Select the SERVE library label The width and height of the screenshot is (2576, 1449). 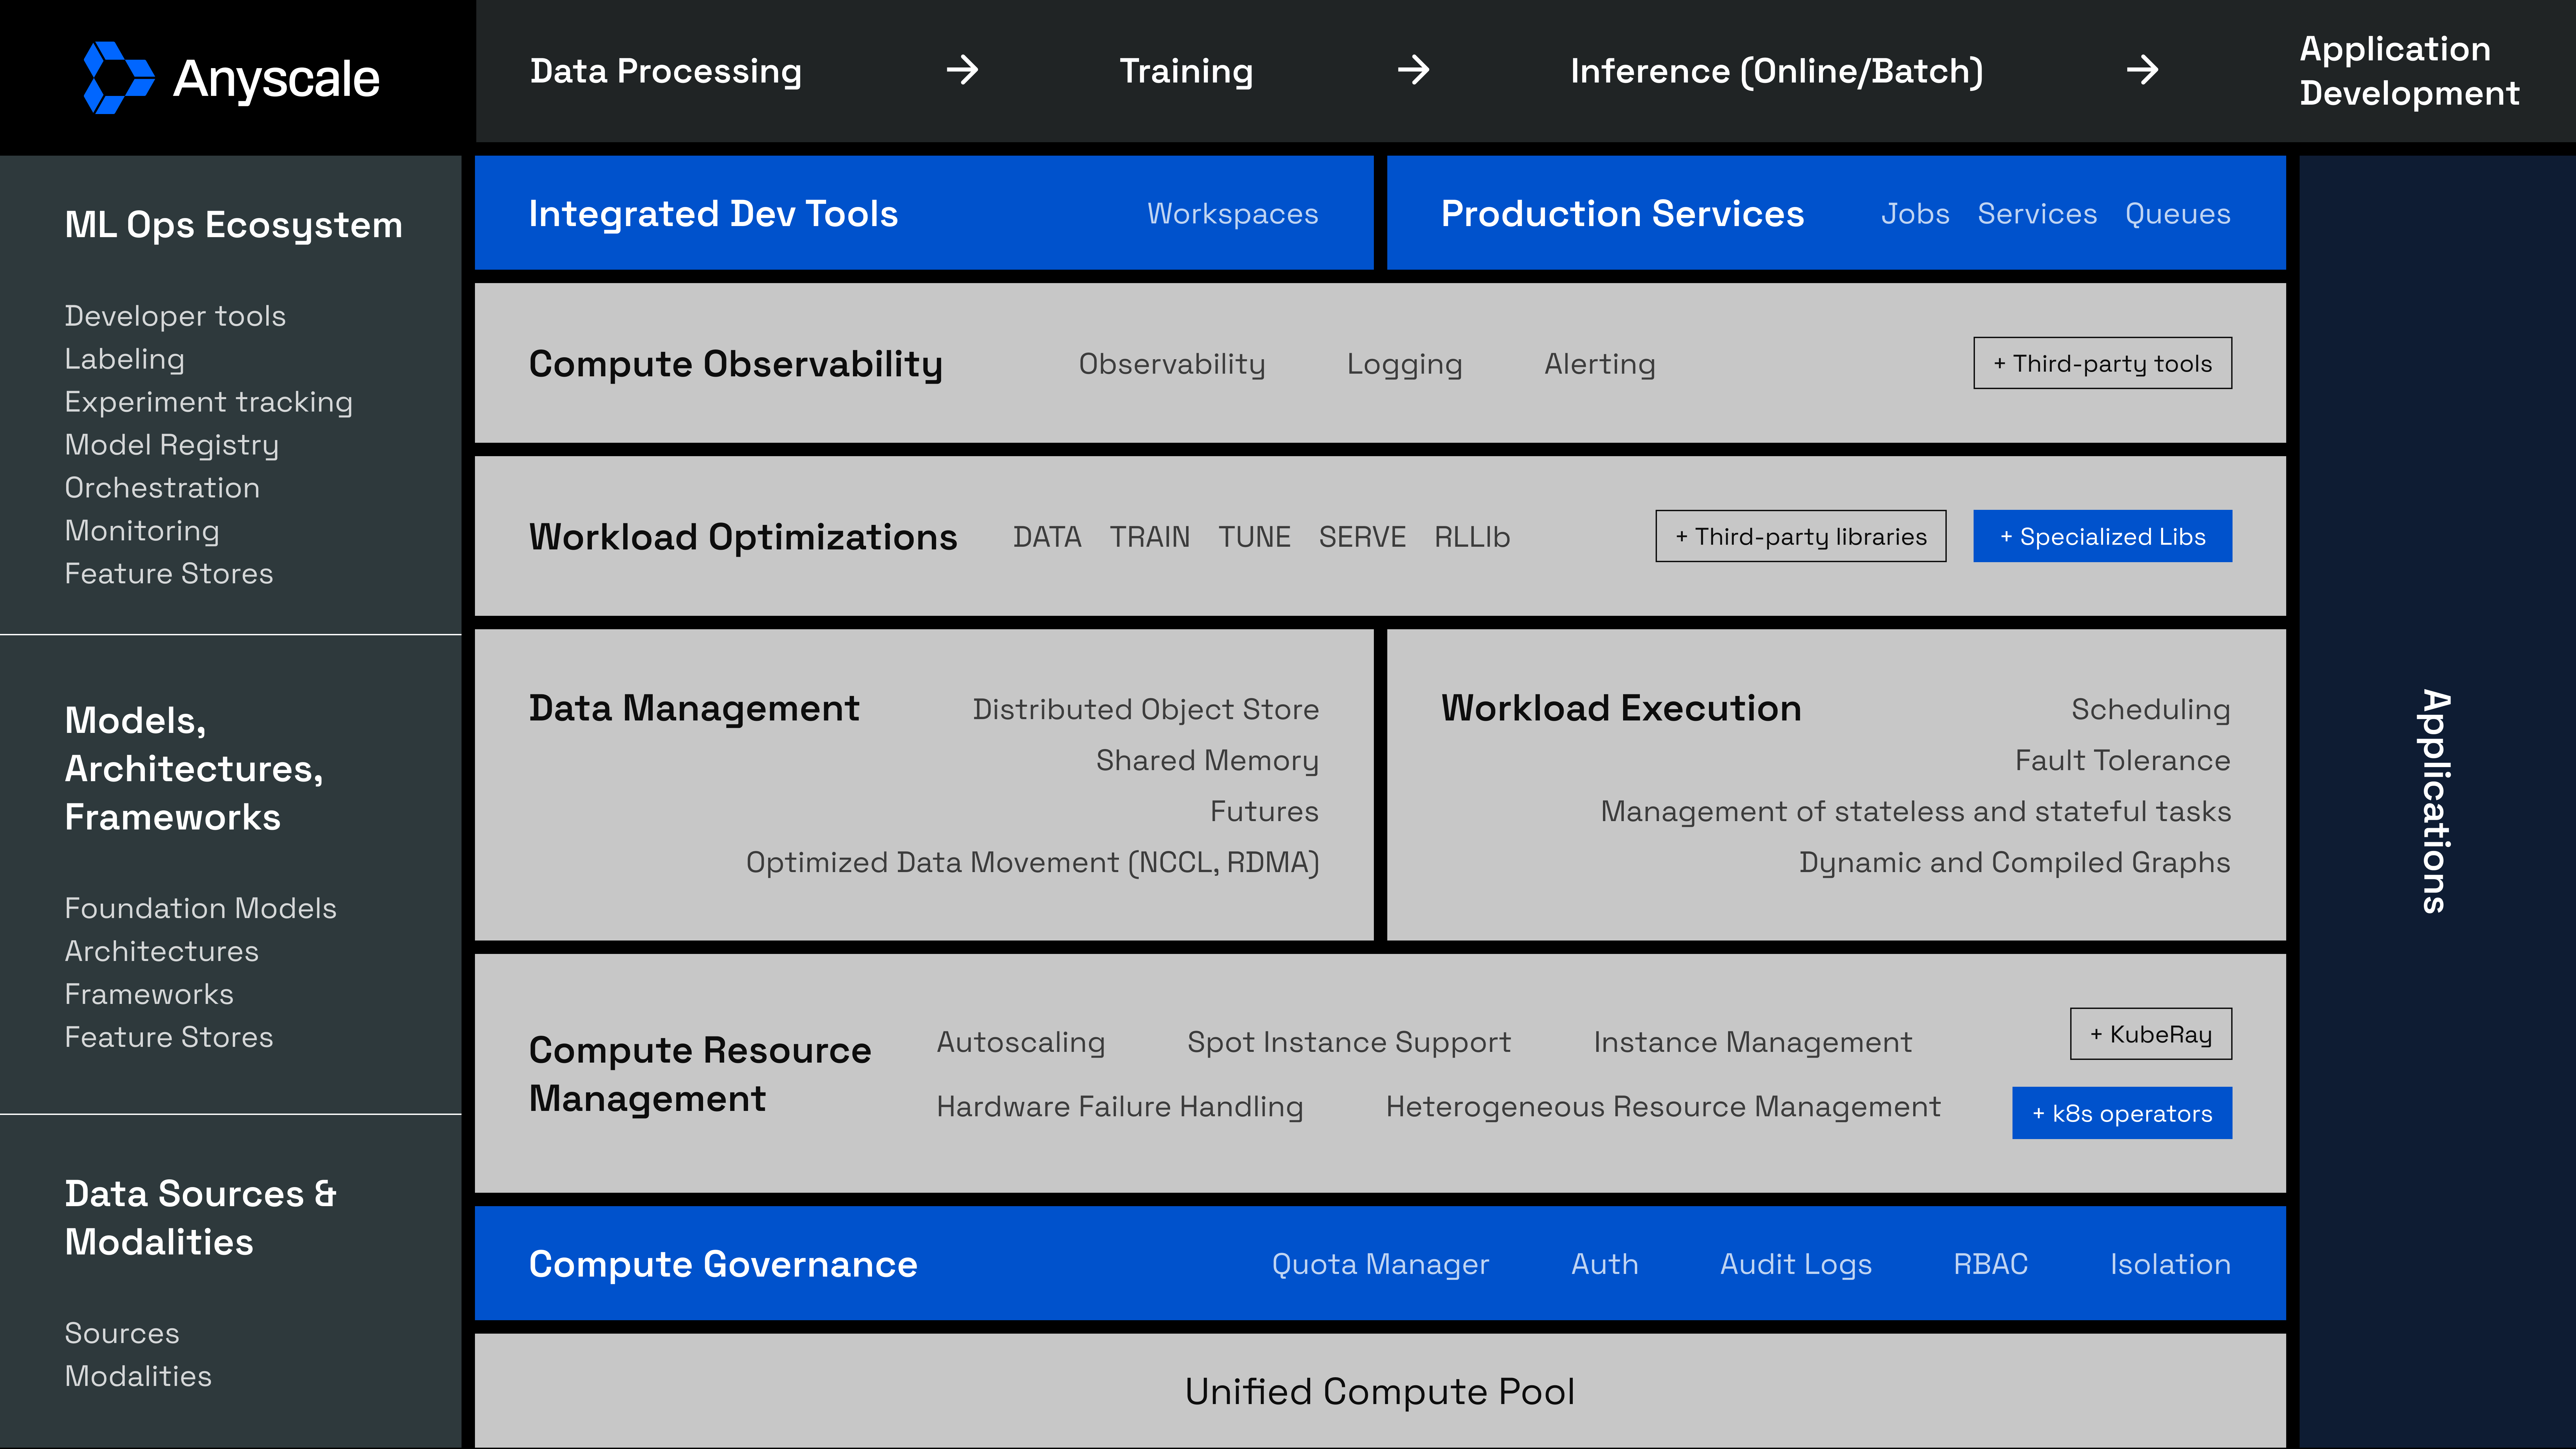tap(1362, 537)
